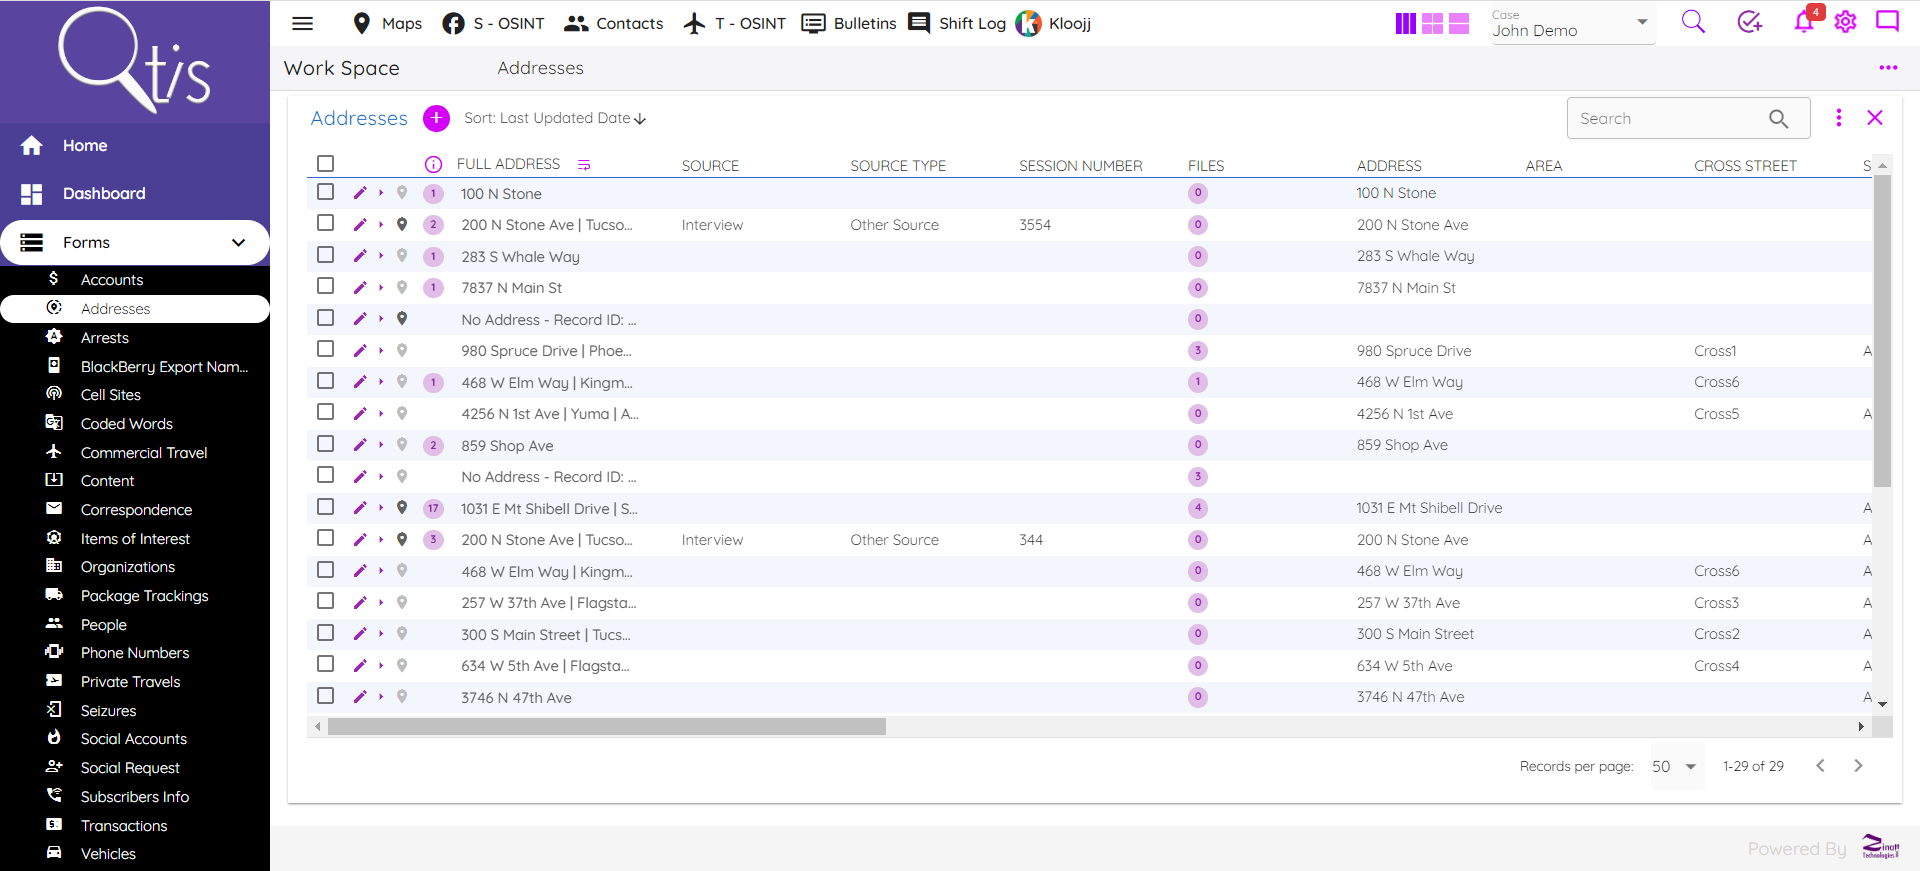Click the horizontal table scrollbar
This screenshot has height=871, width=1920.
(x=607, y=726)
